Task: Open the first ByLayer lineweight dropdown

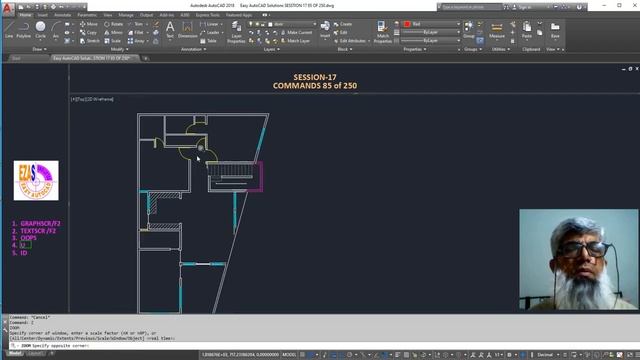Action: coord(431,32)
